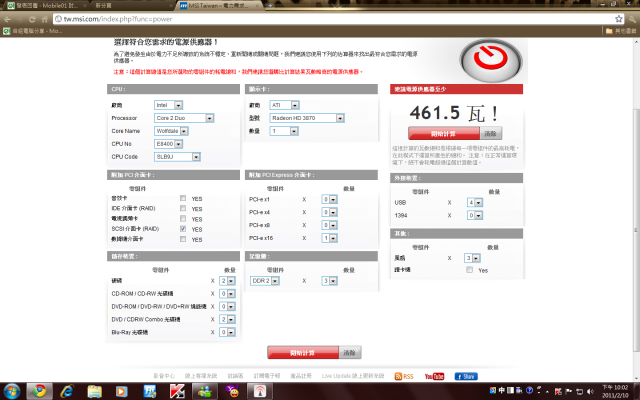
Task: Open the first footer link on left
Action: (164, 376)
